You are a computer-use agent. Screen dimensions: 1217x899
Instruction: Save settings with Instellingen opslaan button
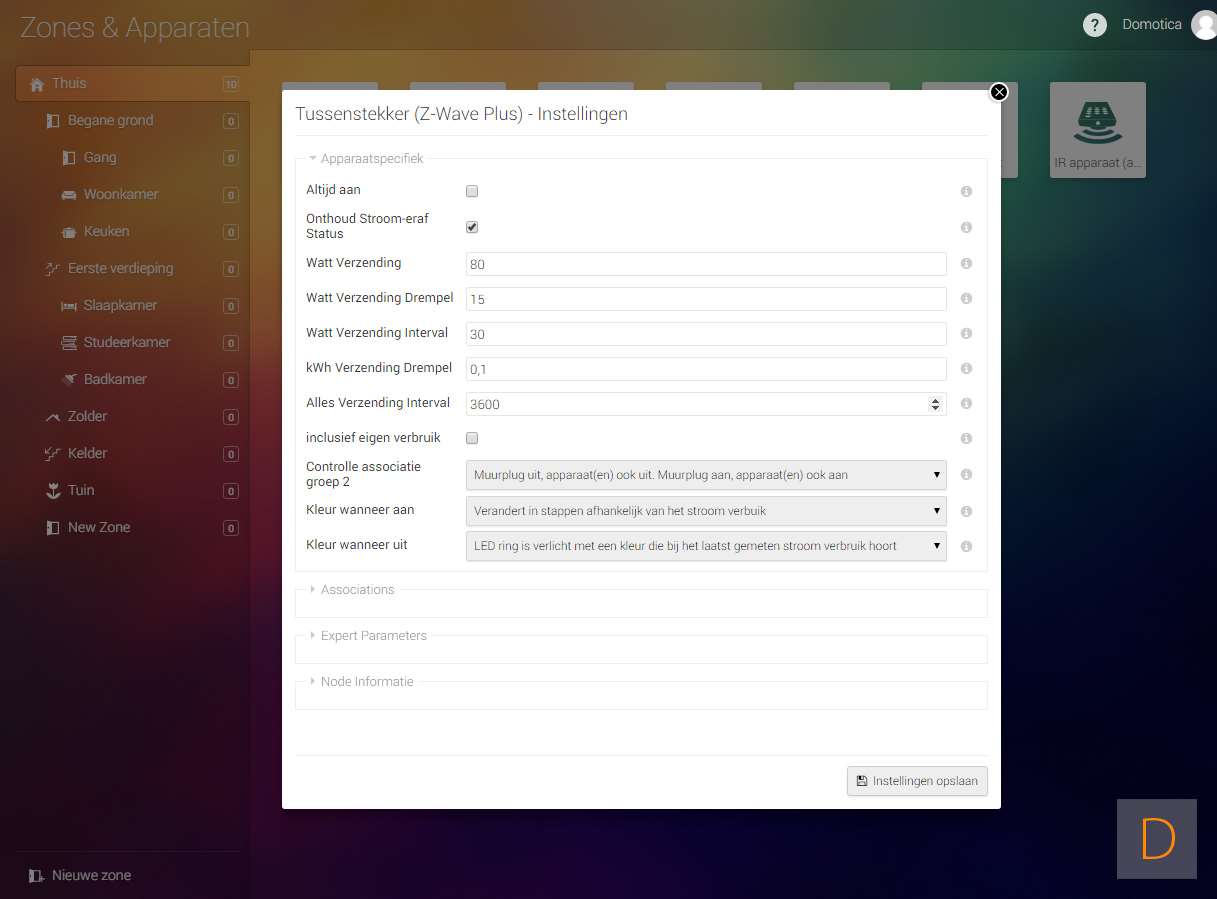pos(917,781)
